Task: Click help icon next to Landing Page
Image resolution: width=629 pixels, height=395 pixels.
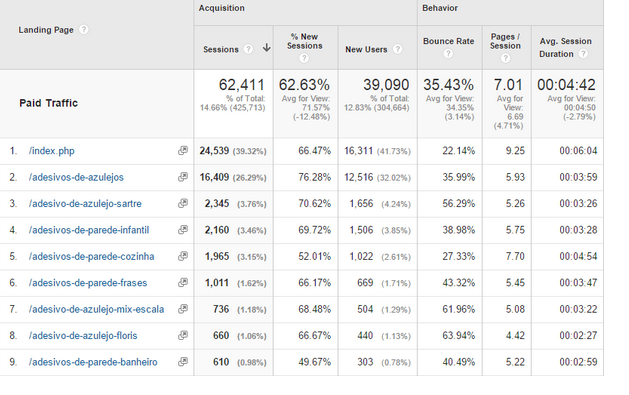Action: 83,30
